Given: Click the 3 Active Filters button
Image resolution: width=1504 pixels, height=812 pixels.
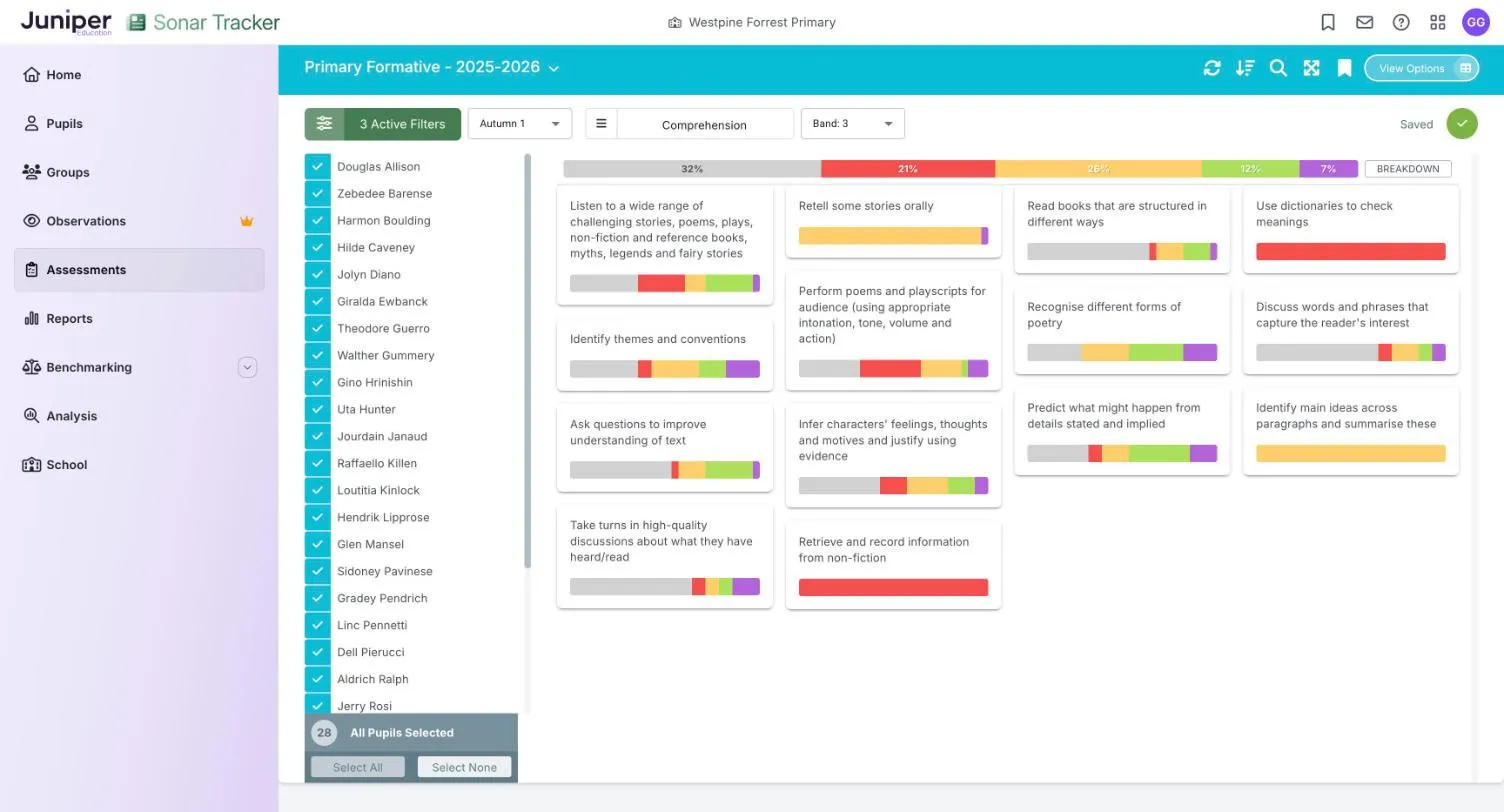Looking at the screenshot, I should tap(383, 124).
